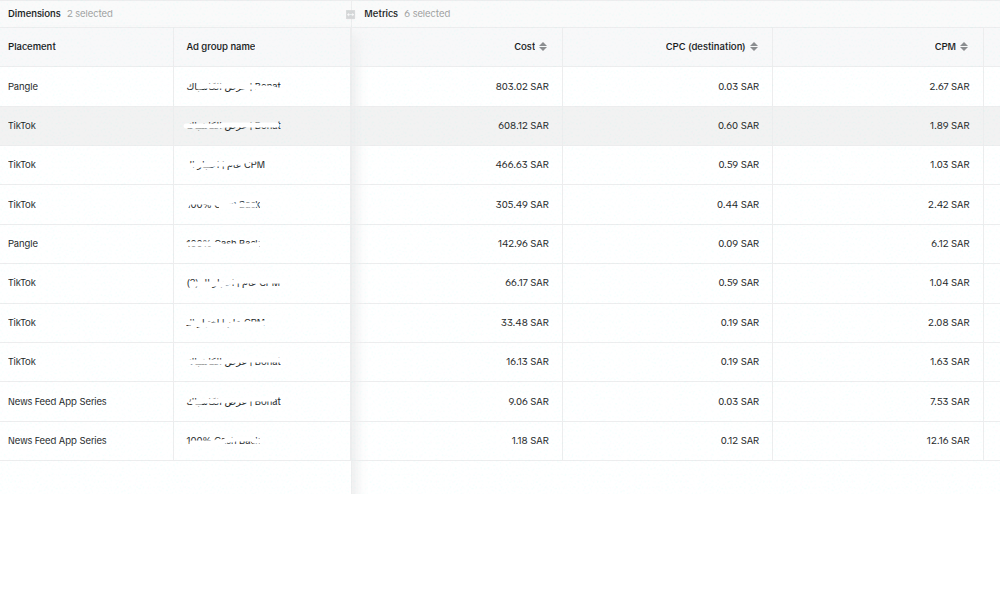The height and width of the screenshot is (600, 1000).
Task: Select the TikTok cell in 466.63 SAR row
Action: tap(22, 165)
